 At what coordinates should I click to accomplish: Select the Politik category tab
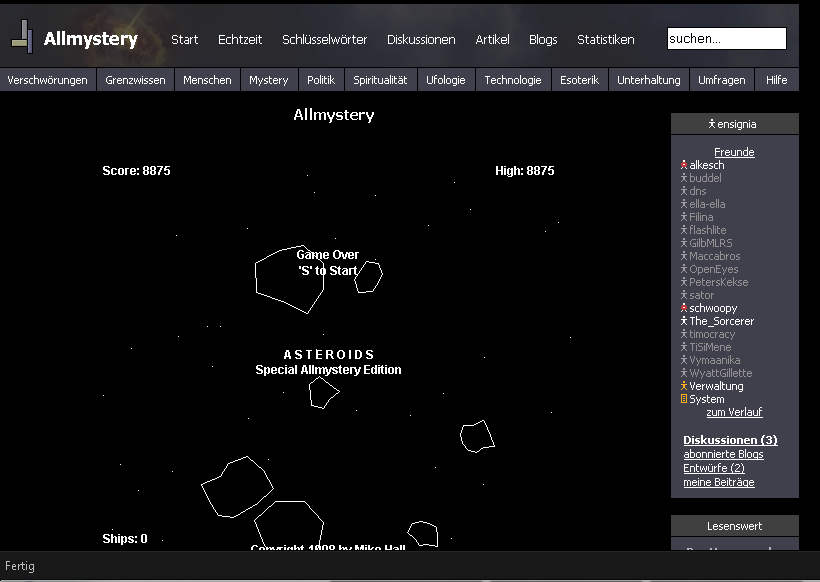pos(321,80)
